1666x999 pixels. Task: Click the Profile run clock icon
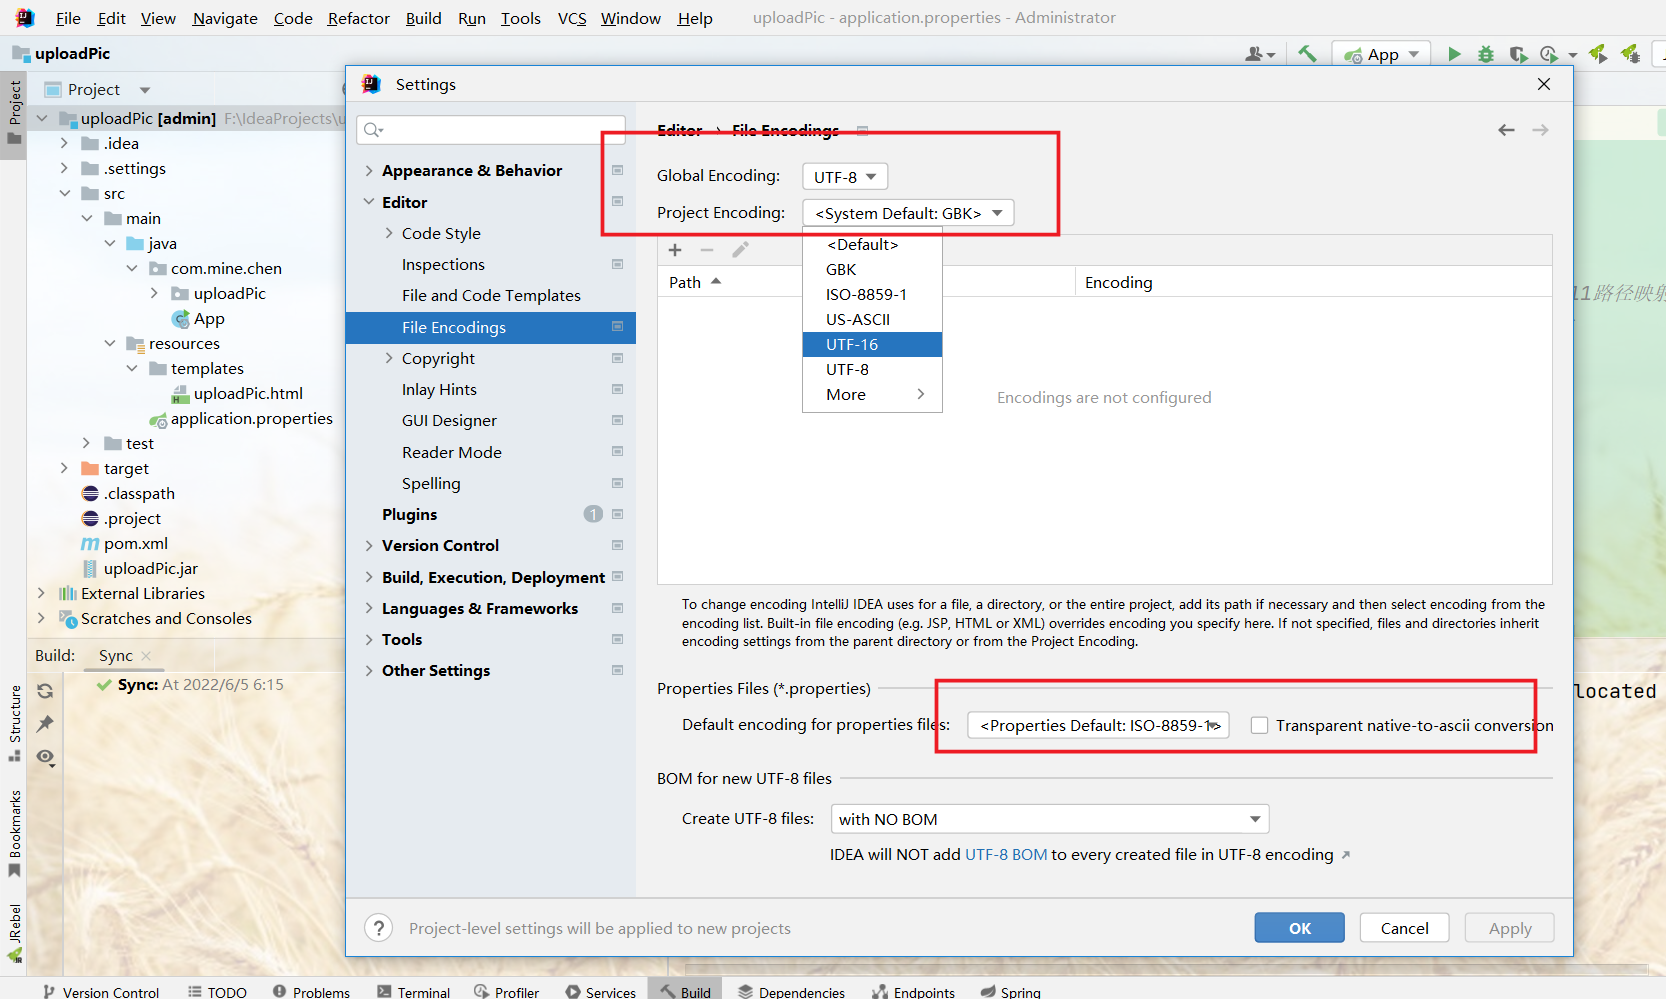pos(1549,54)
